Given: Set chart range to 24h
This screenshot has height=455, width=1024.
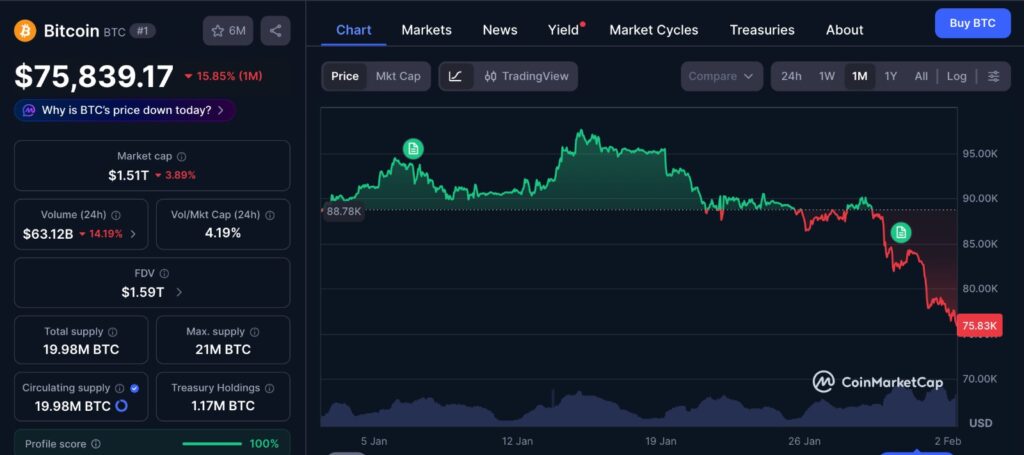Looking at the screenshot, I should pos(792,76).
